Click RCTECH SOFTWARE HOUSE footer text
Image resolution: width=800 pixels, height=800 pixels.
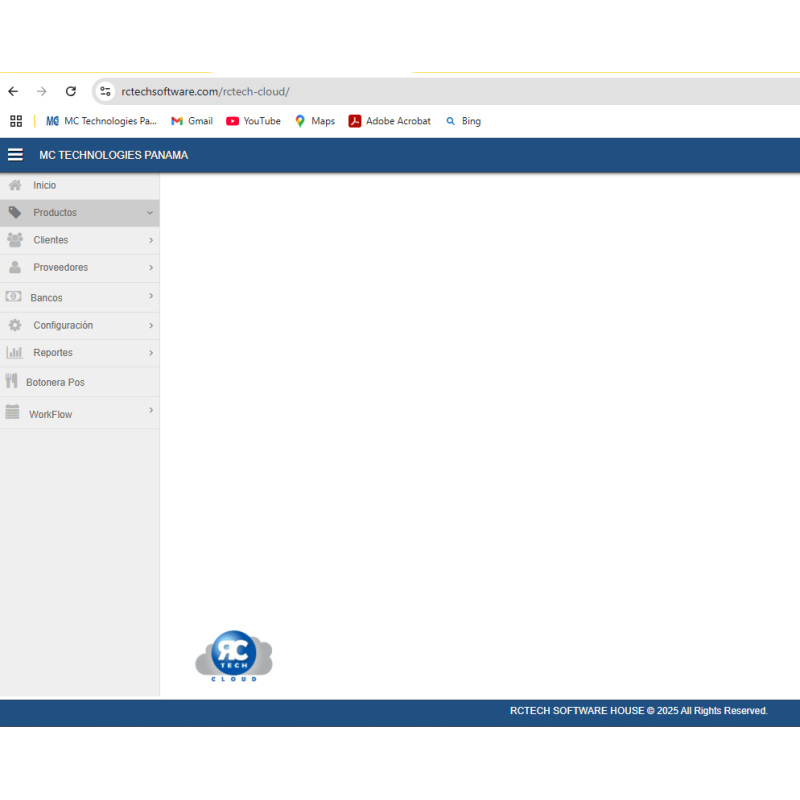pyautogui.click(x=638, y=711)
